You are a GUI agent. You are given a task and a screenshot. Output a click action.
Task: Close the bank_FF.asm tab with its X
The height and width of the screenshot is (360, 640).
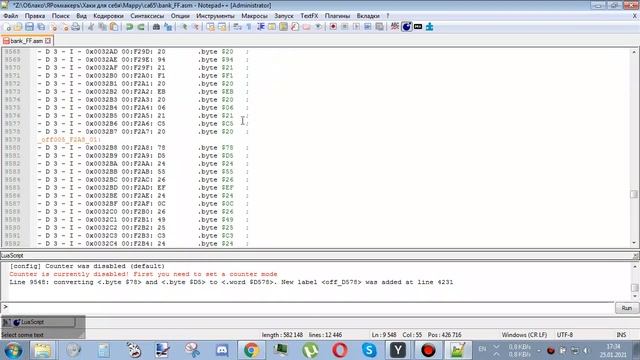(x=48, y=41)
